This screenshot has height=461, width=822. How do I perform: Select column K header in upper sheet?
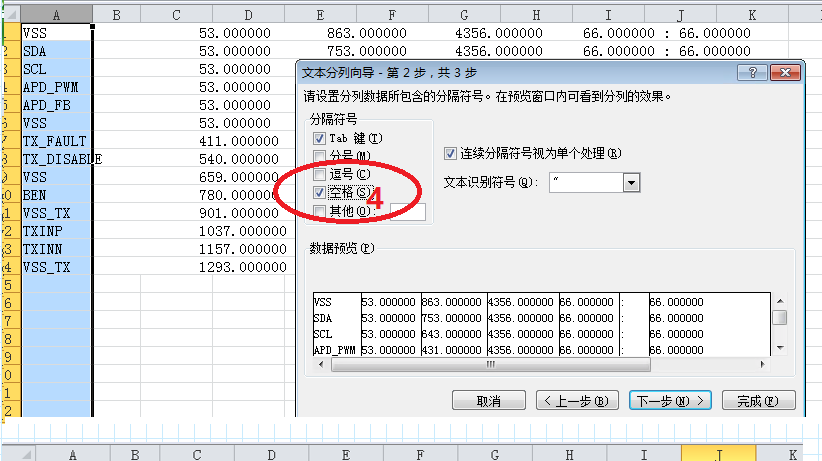(x=752, y=15)
